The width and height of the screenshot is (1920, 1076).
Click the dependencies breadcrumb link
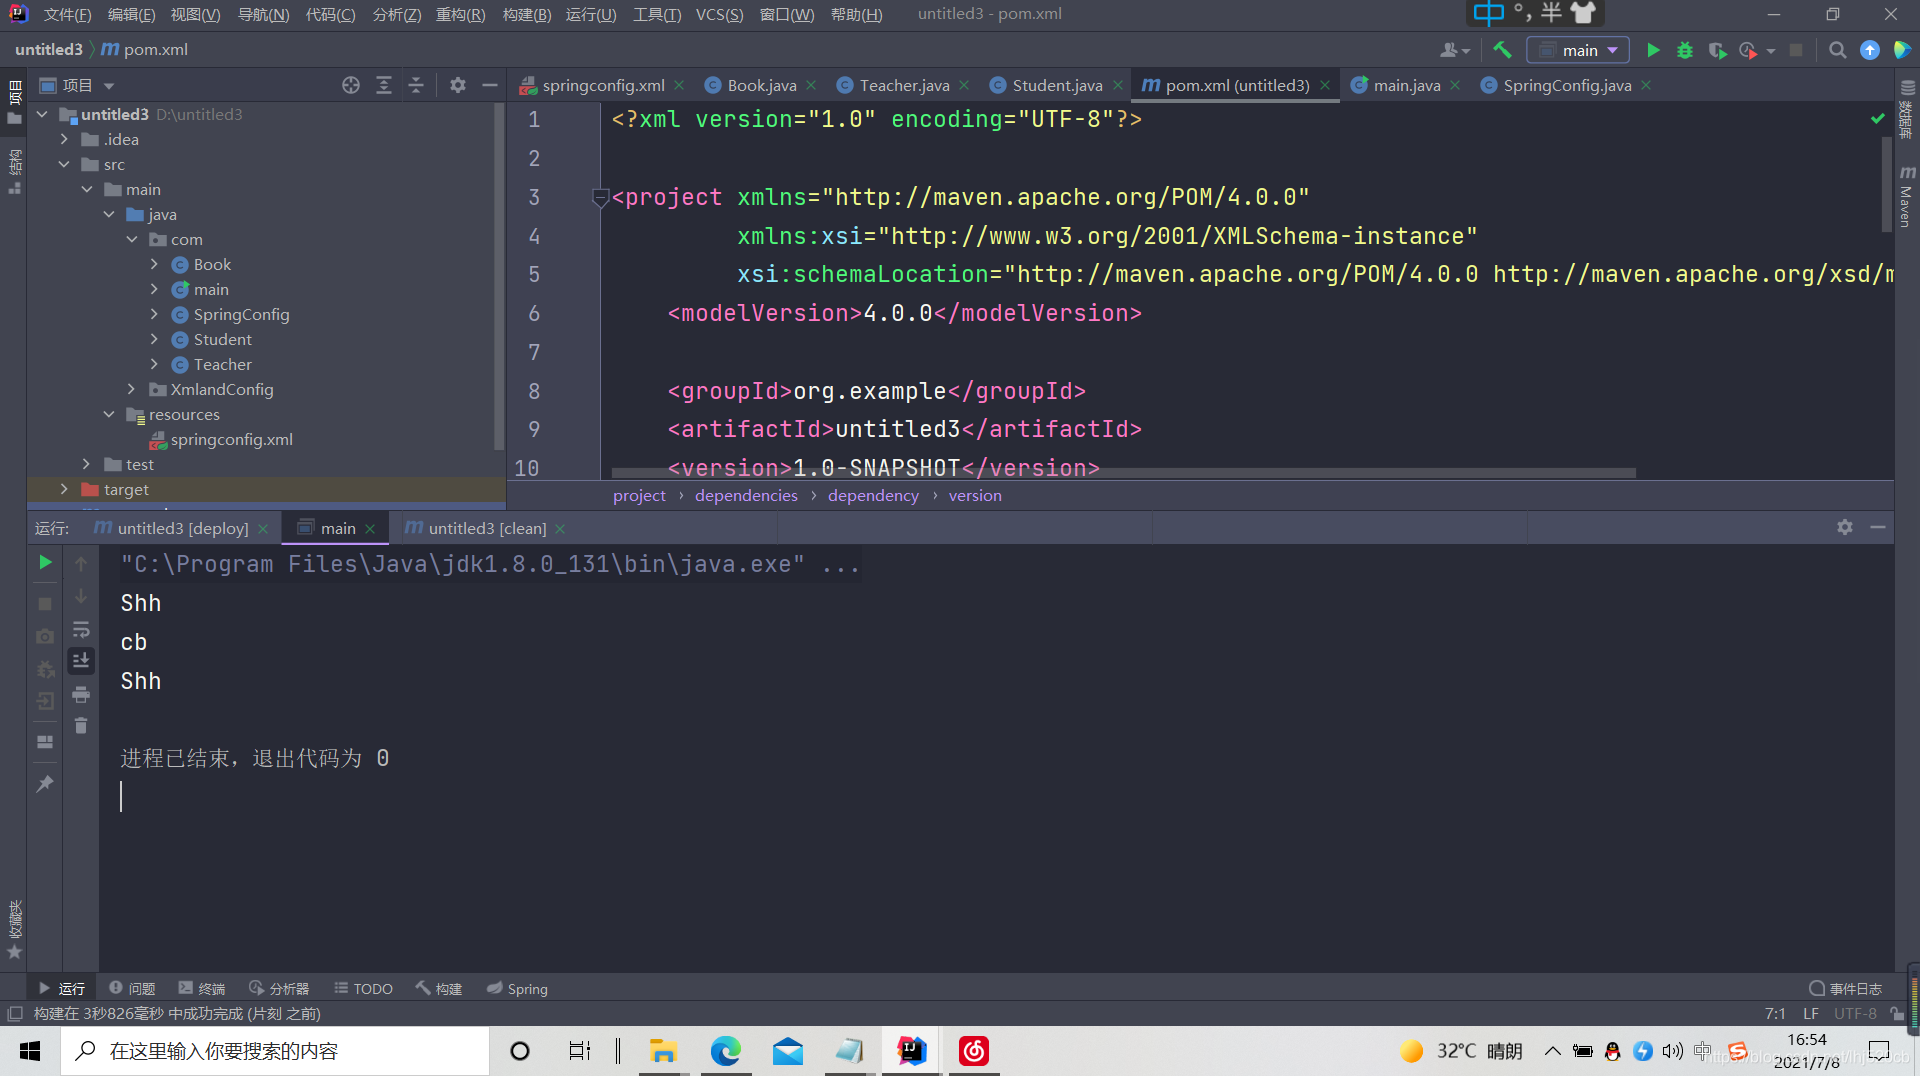pos(745,495)
